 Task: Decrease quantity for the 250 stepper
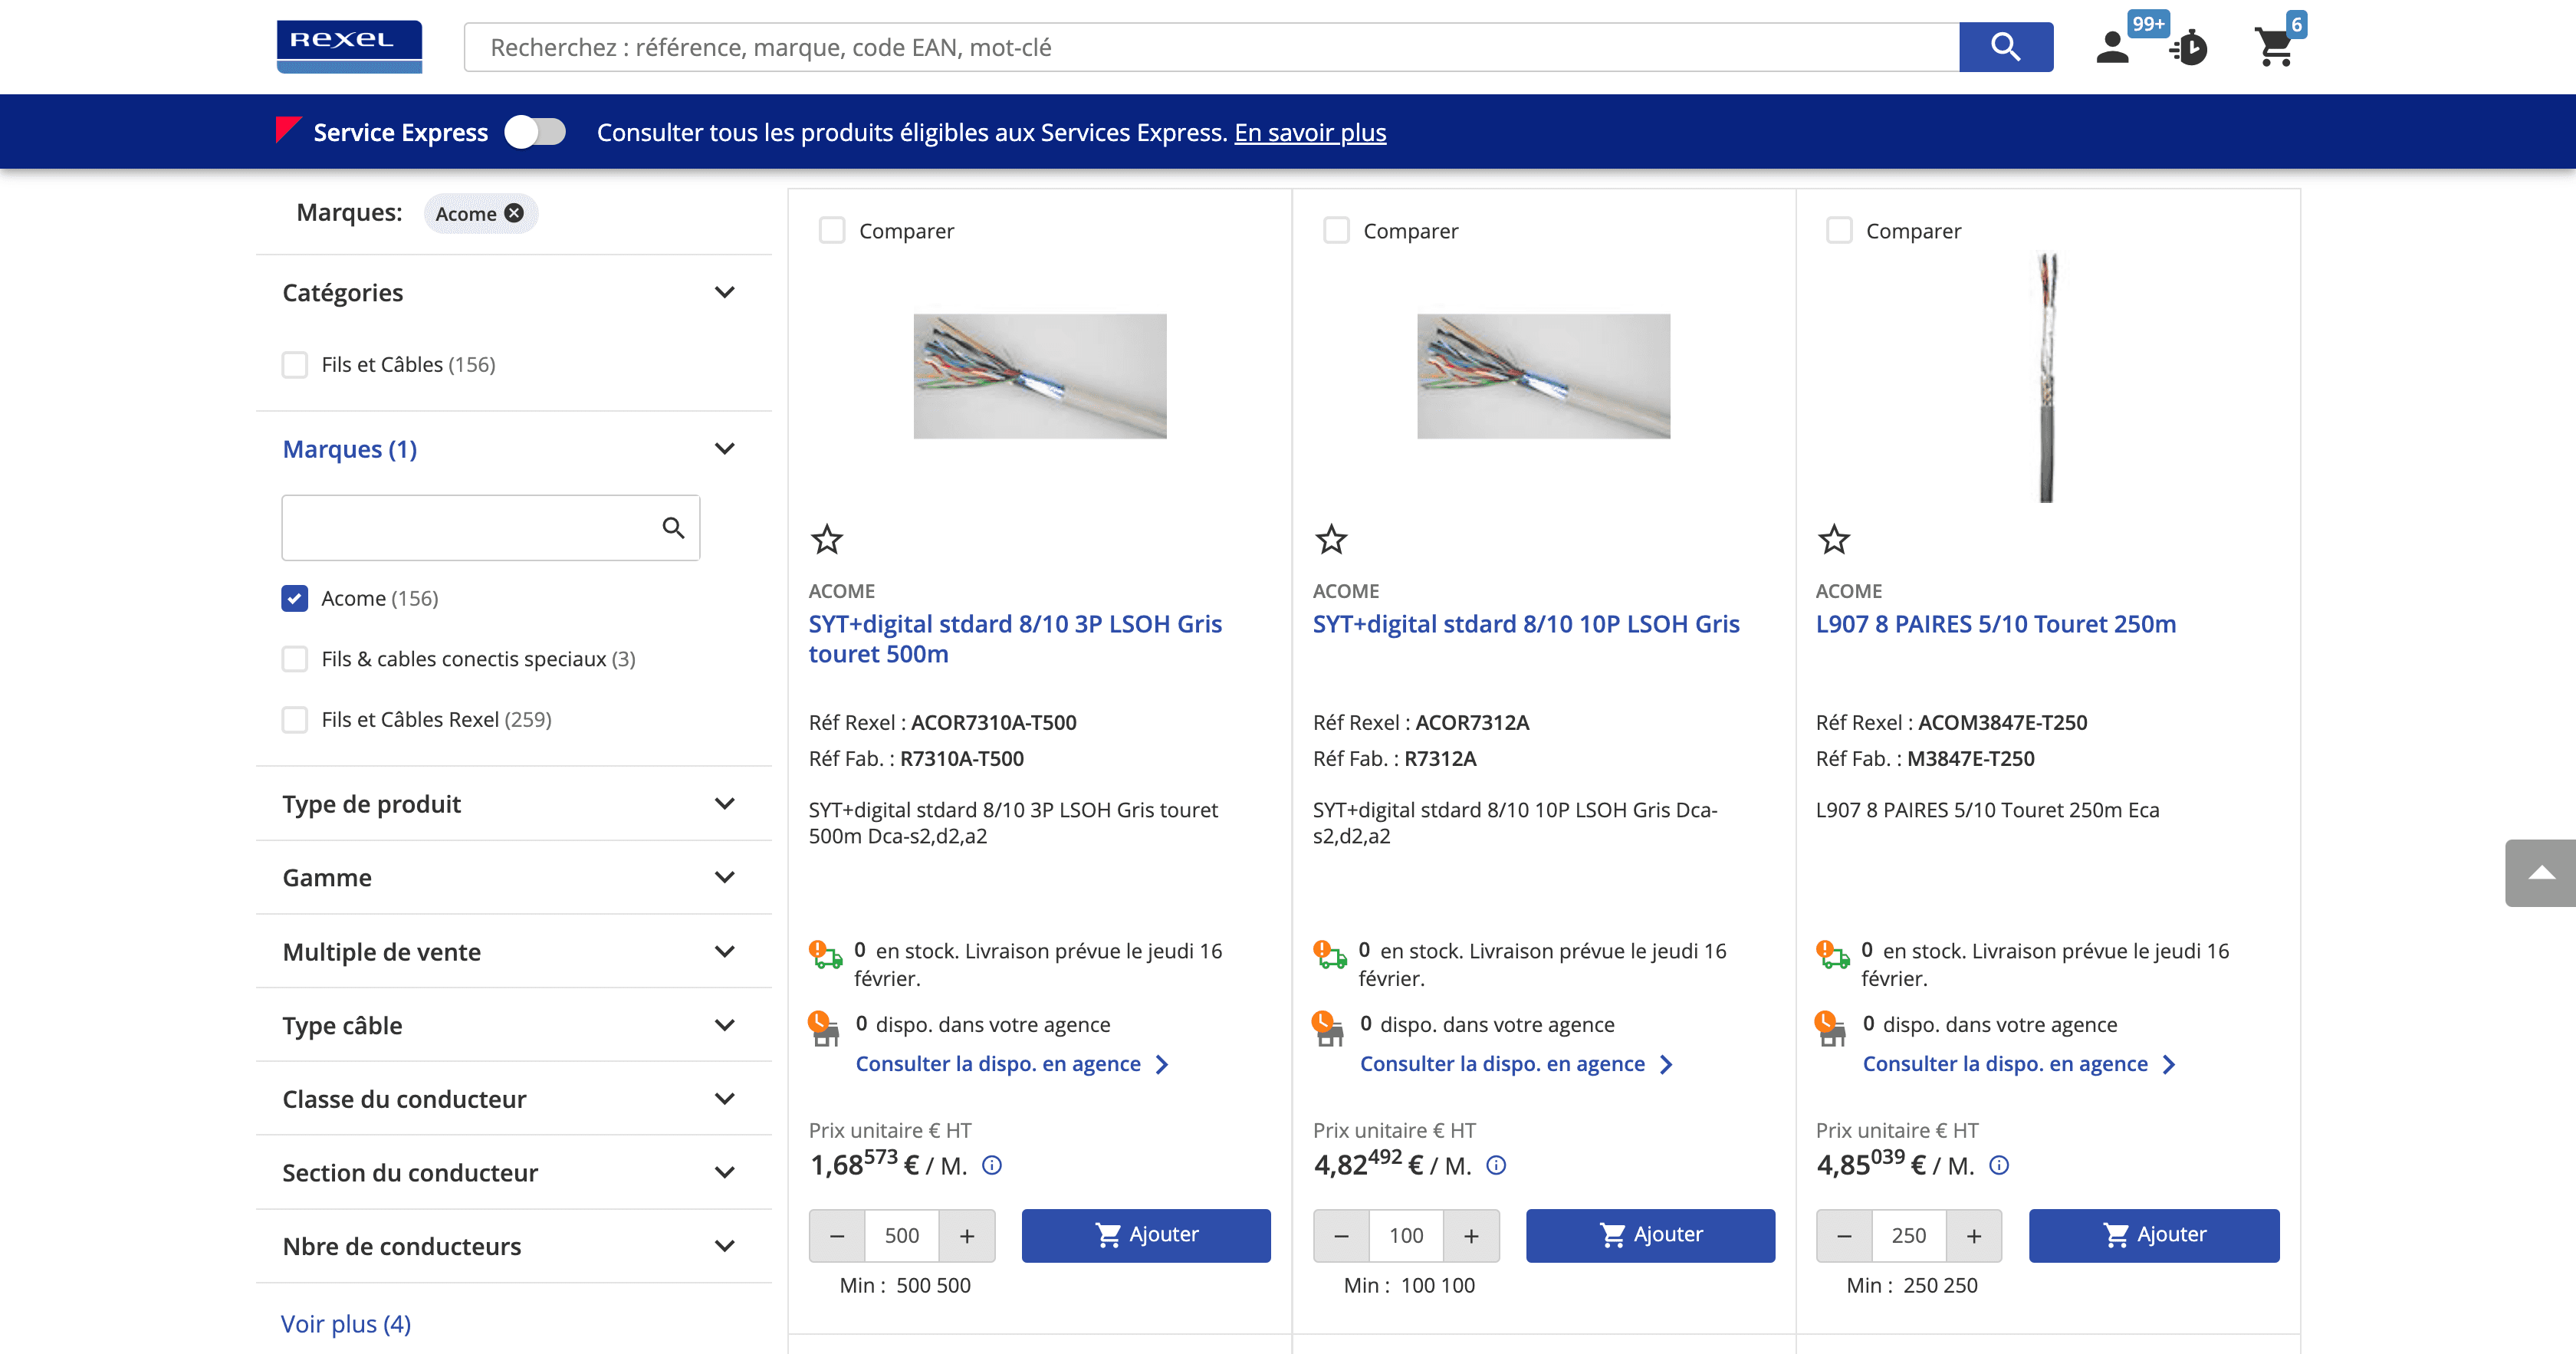point(1845,1236)
